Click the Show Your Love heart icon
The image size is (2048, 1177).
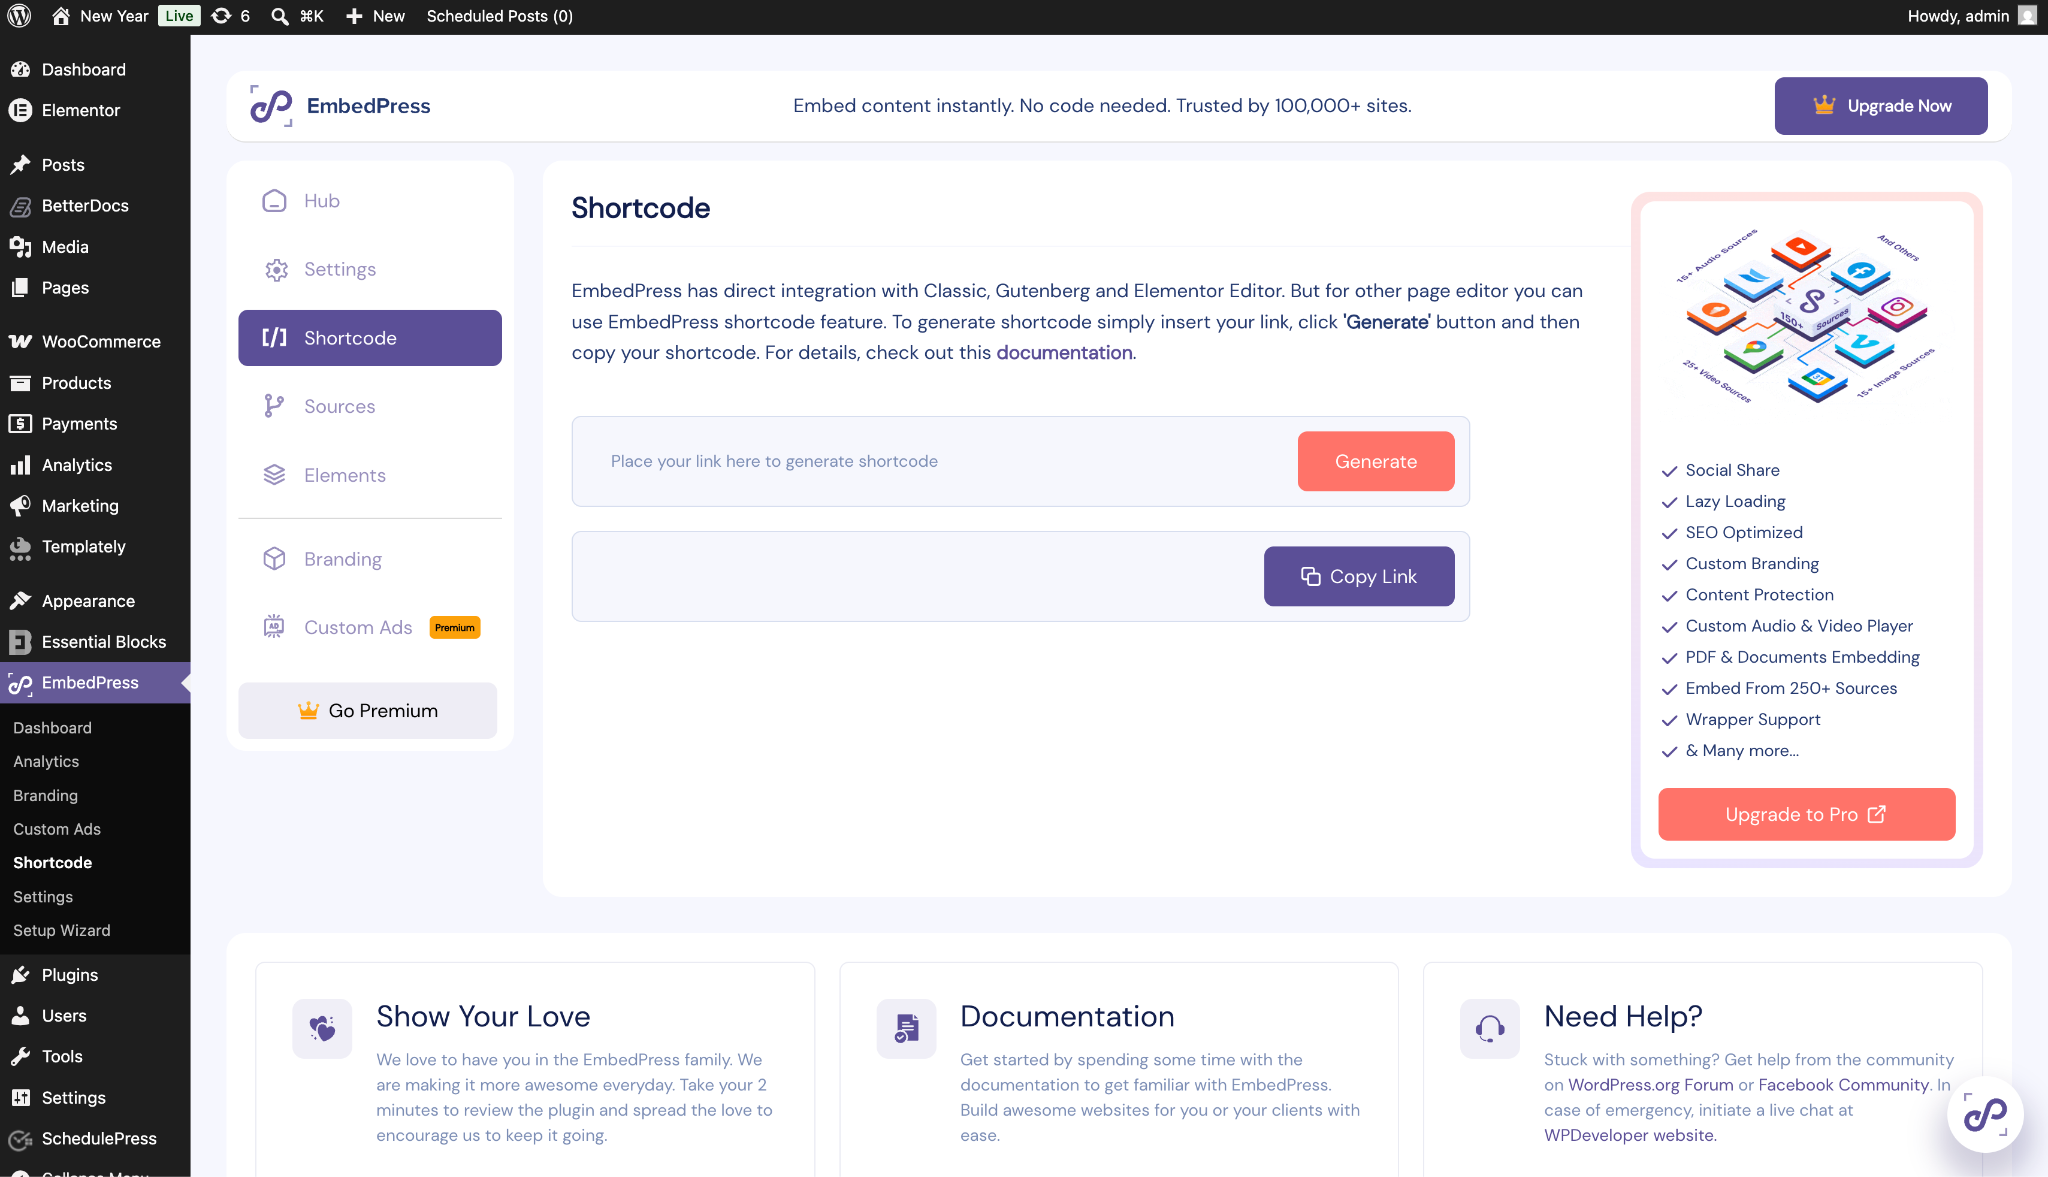(322, 1029)
